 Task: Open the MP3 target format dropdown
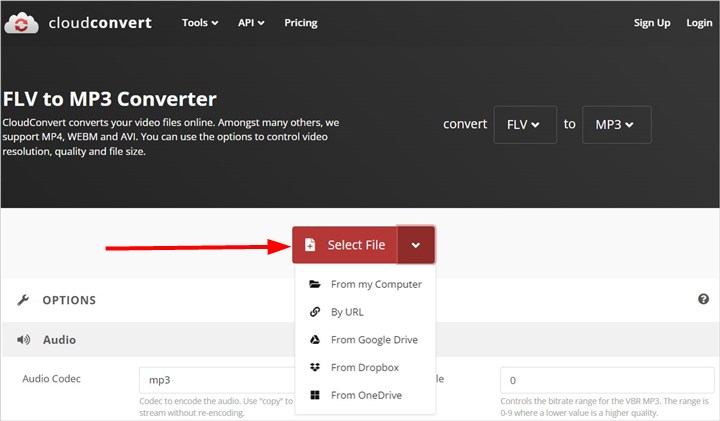616,125
